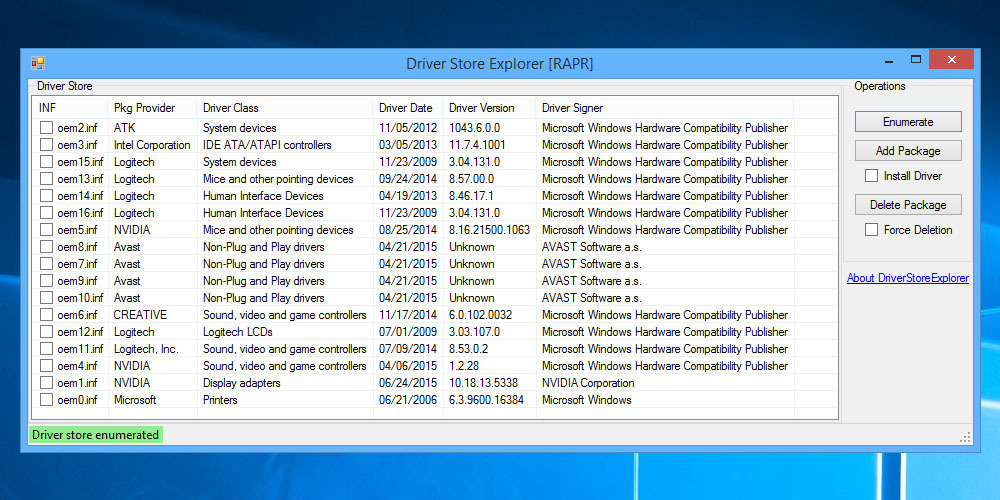Click the Driver Version column header
Screen dimensions: 1000x500
click(490, 108)
